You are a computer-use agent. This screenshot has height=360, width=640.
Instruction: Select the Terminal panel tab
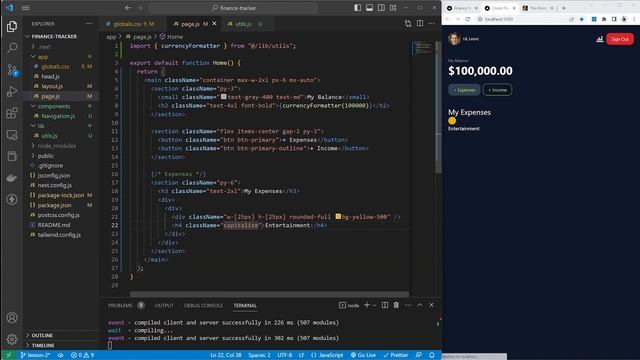point(245,305)
